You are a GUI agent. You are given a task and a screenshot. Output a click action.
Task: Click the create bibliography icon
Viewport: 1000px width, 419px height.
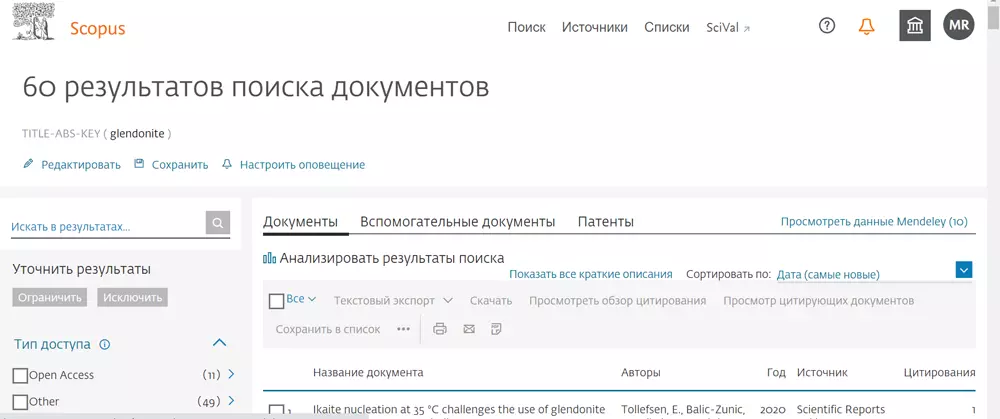point(497,329)
